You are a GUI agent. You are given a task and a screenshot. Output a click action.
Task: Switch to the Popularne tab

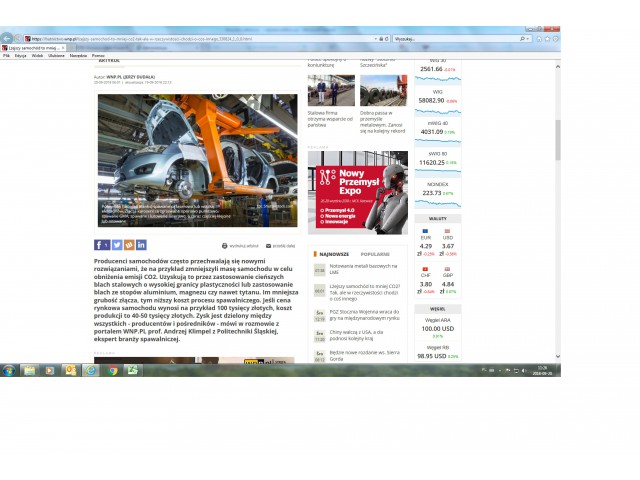pyautogui.click(x=375, y=255)
